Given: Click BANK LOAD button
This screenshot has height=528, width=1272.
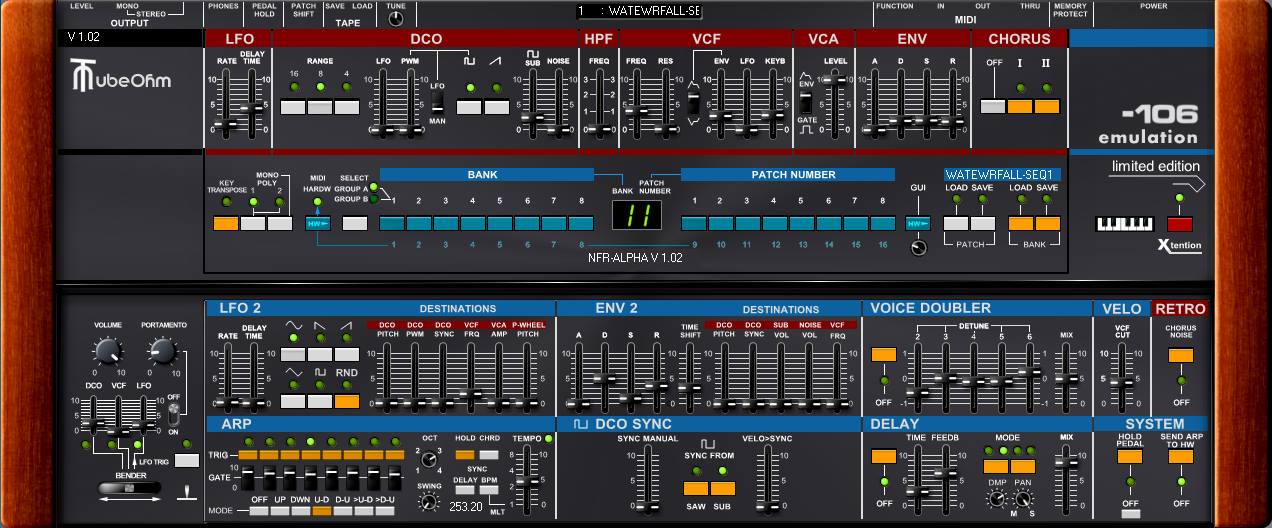Looking at the screenshot, I should pyautogui.click(x=1020, y=223).
